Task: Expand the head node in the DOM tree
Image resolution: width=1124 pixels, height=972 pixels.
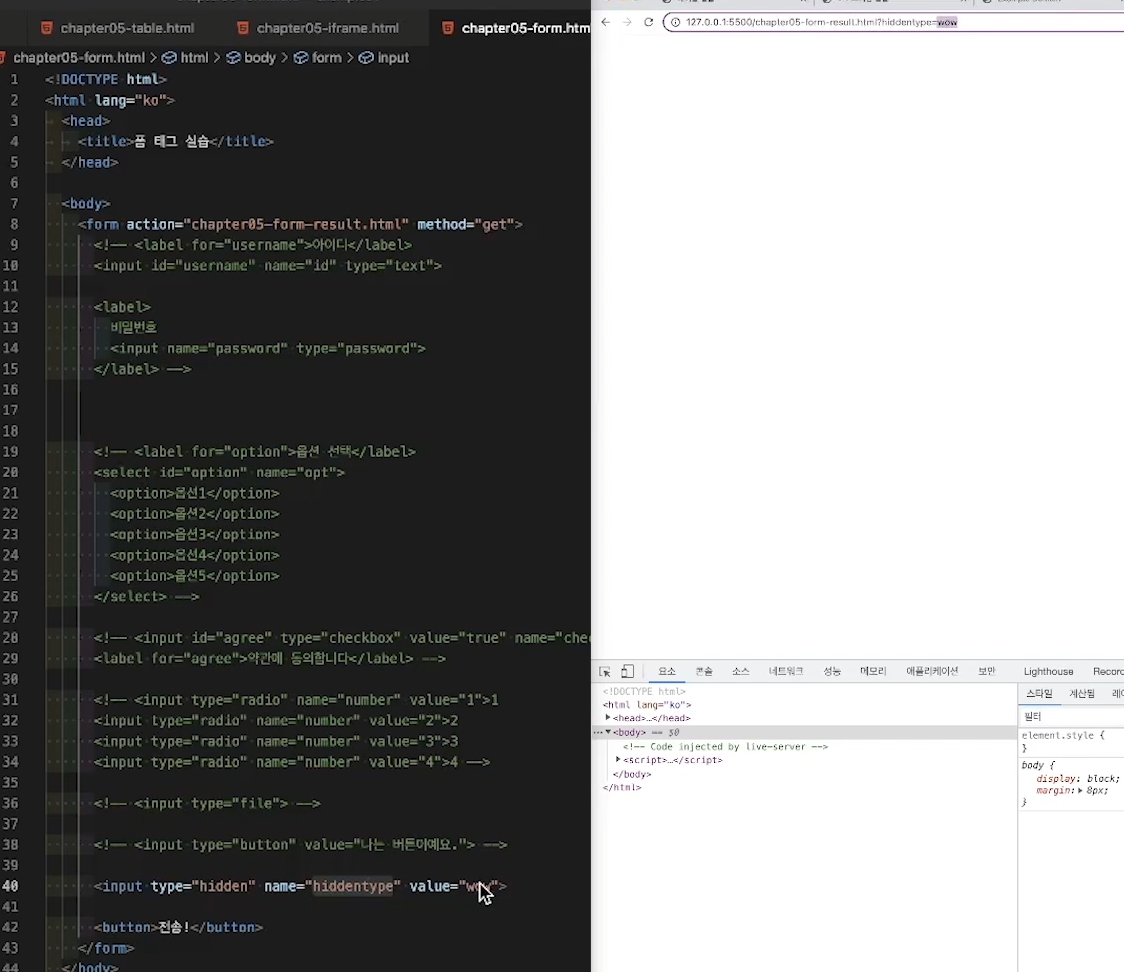Action: [x=608, y=718]
